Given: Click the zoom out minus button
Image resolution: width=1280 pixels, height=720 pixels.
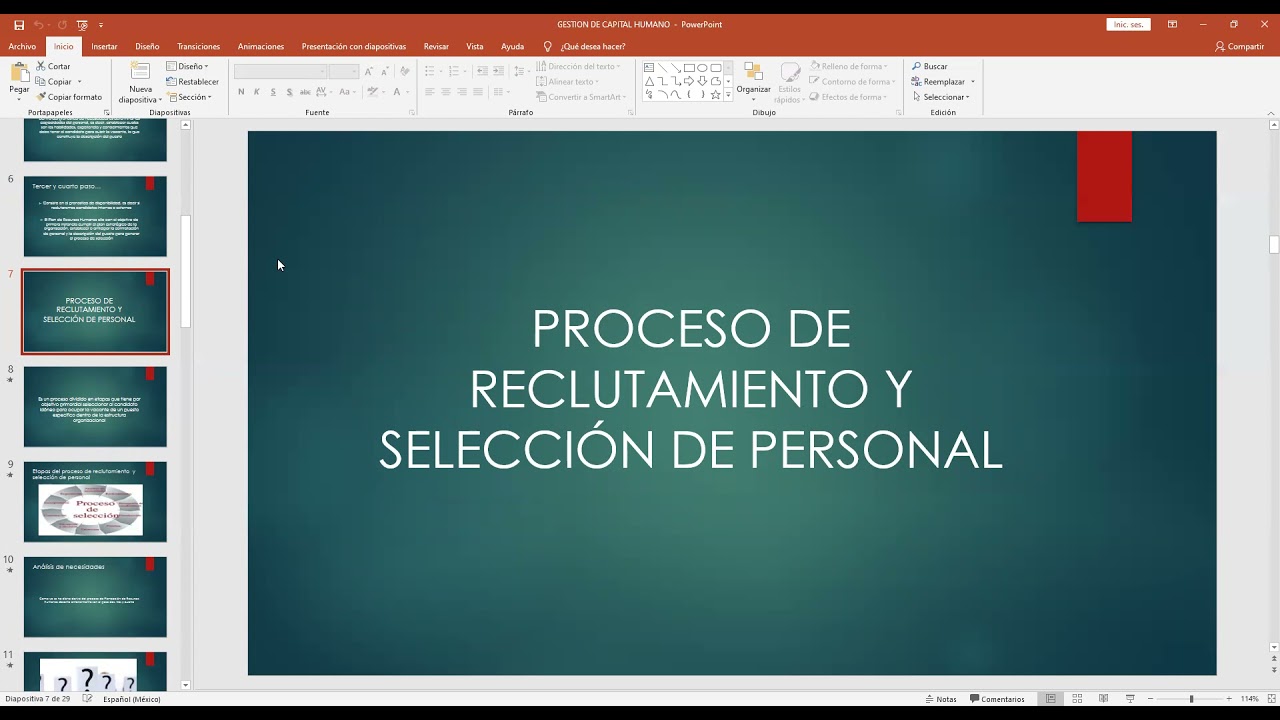Looking at the screenshot, I should (1150, 699).
